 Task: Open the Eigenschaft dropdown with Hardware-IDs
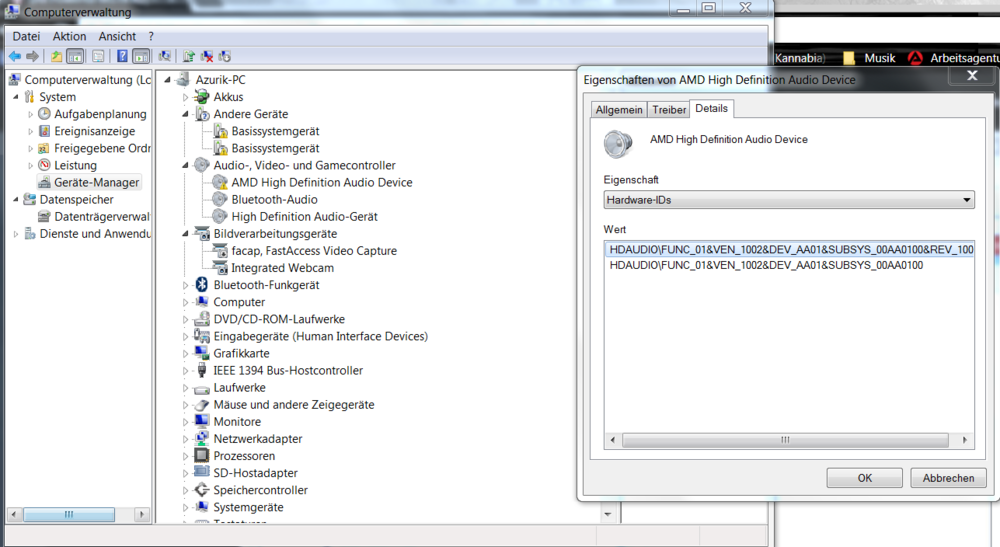[788, 200]
